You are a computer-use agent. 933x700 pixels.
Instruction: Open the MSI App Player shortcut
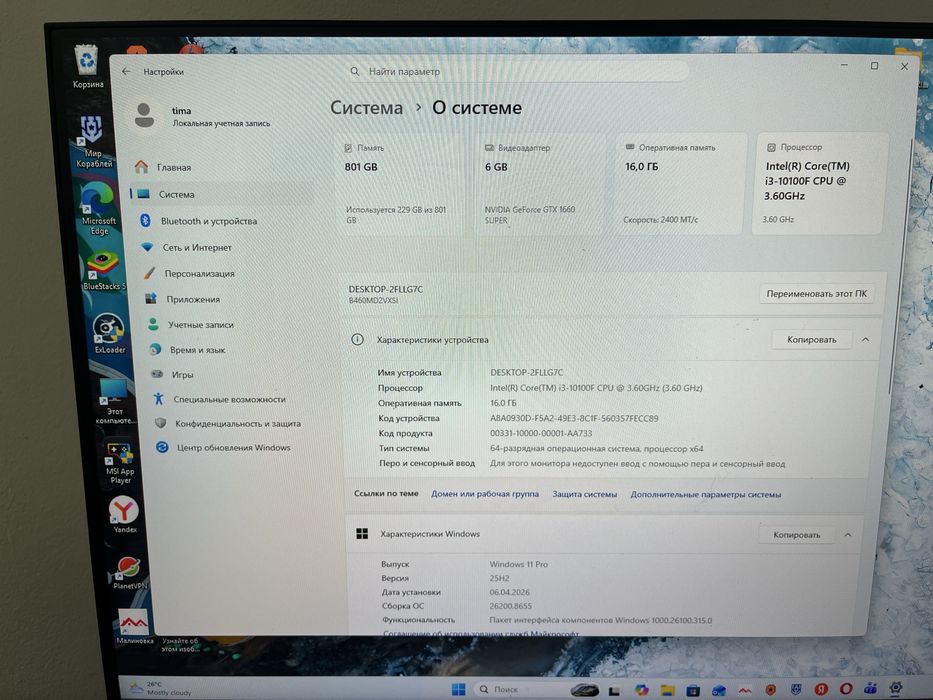(x=120, y=463)
